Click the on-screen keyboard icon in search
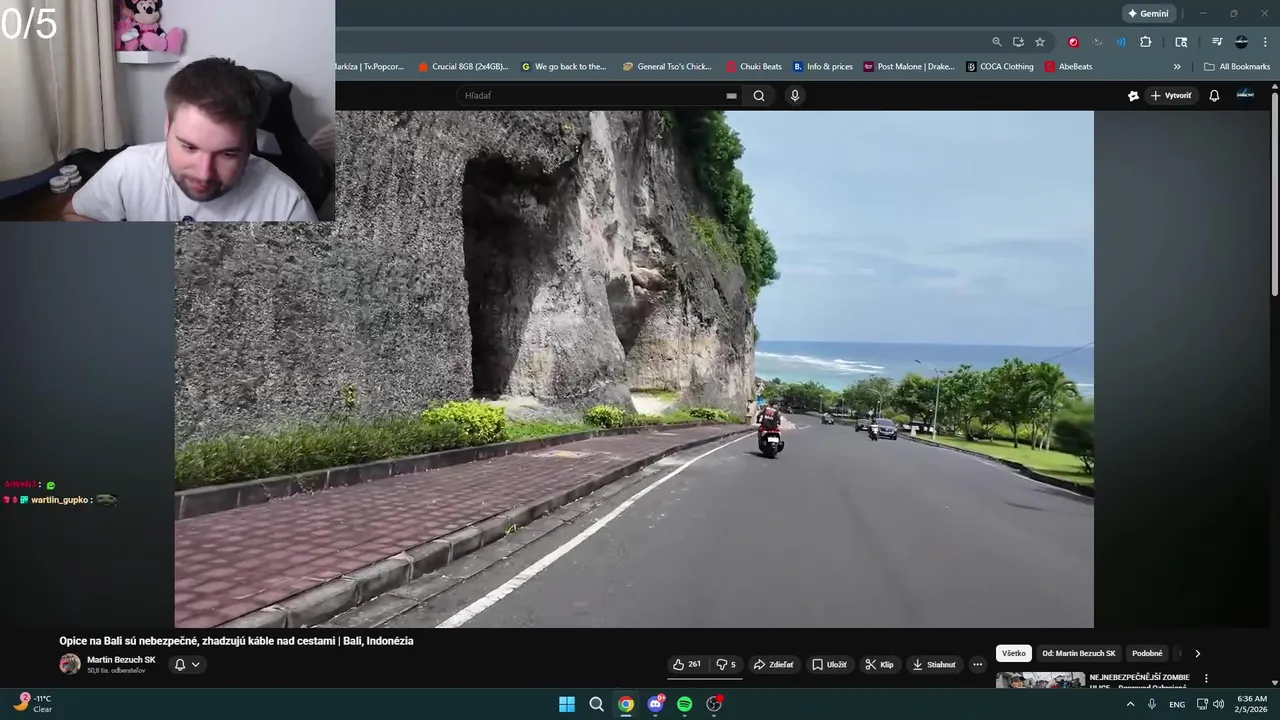 coord(731,96)
